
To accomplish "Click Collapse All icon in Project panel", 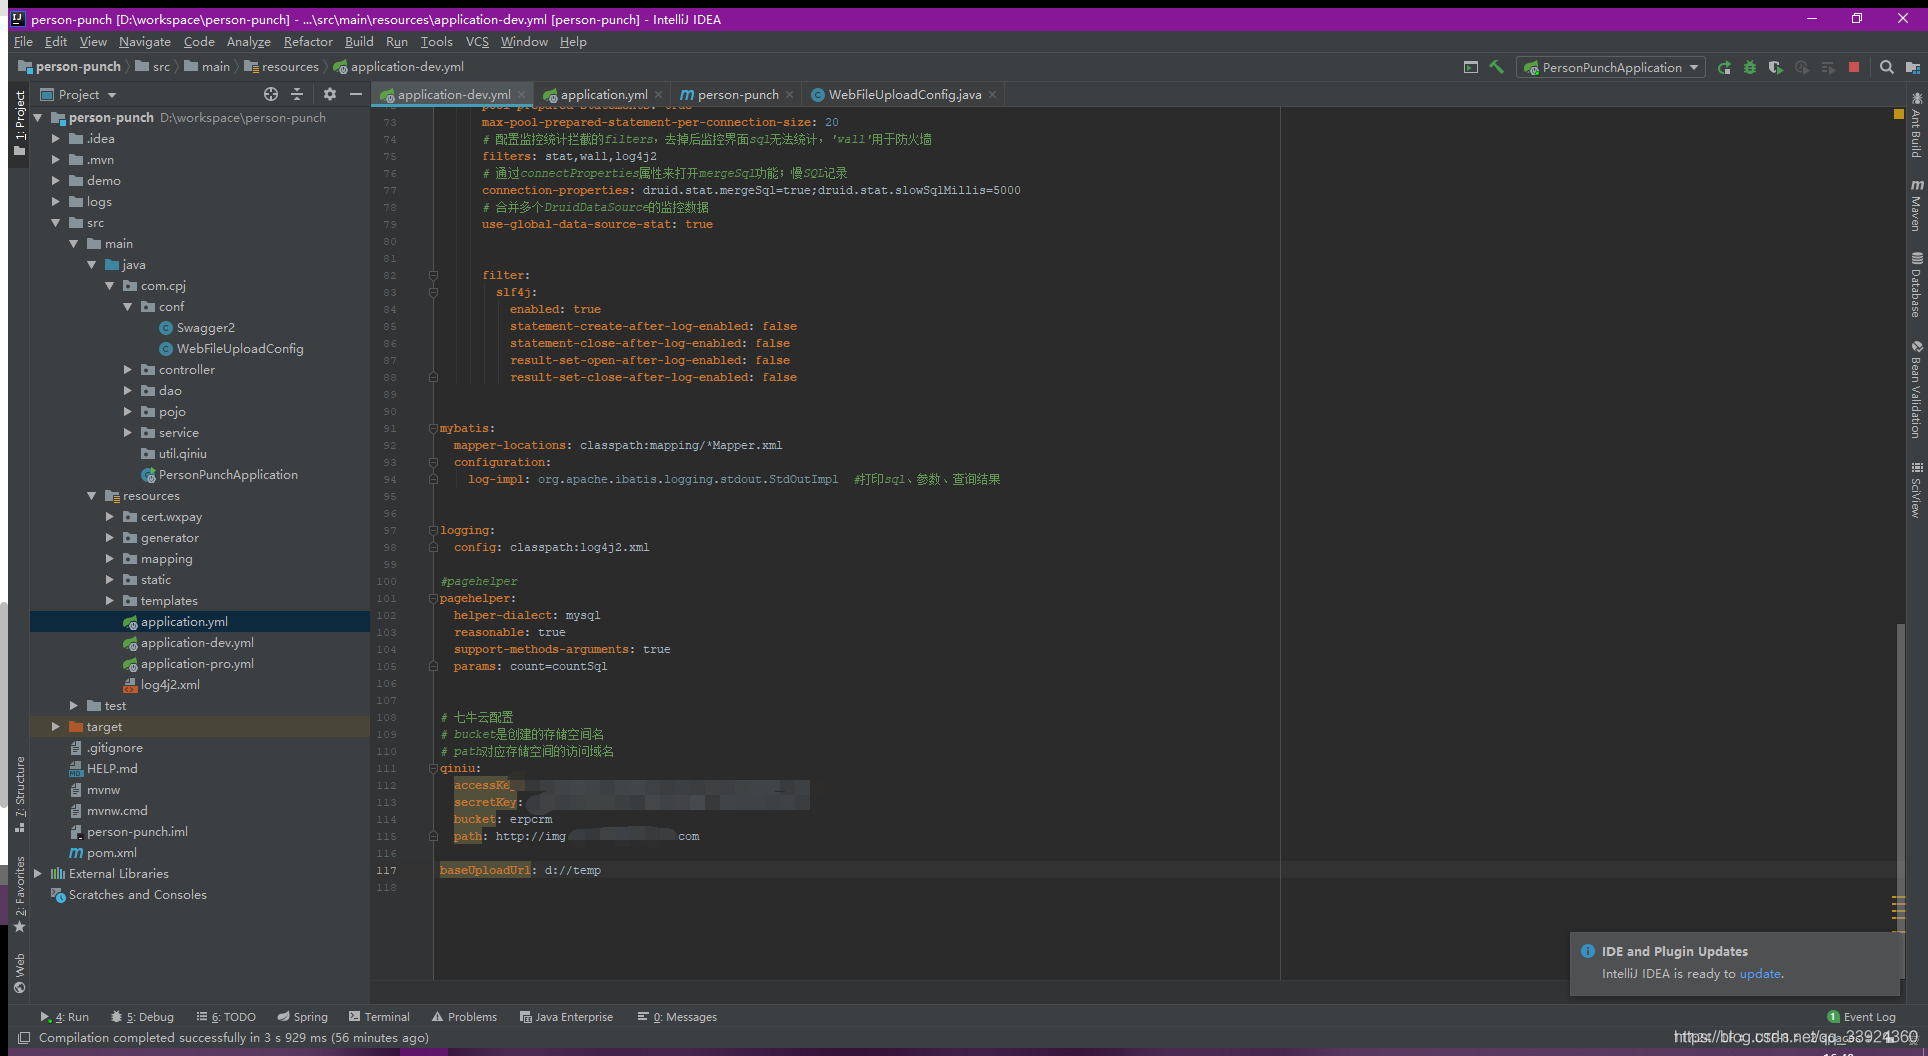I will pos(297,94).
